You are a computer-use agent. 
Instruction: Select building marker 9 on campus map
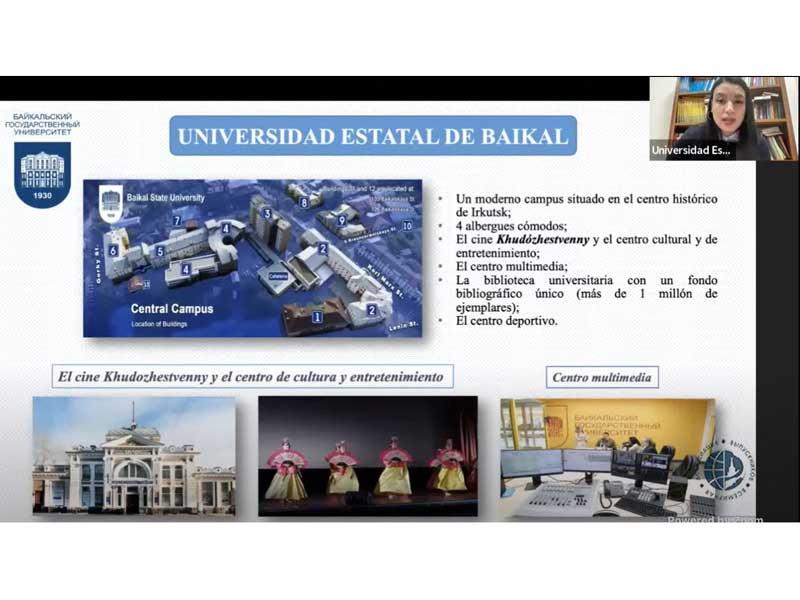(x=342, y=220)
